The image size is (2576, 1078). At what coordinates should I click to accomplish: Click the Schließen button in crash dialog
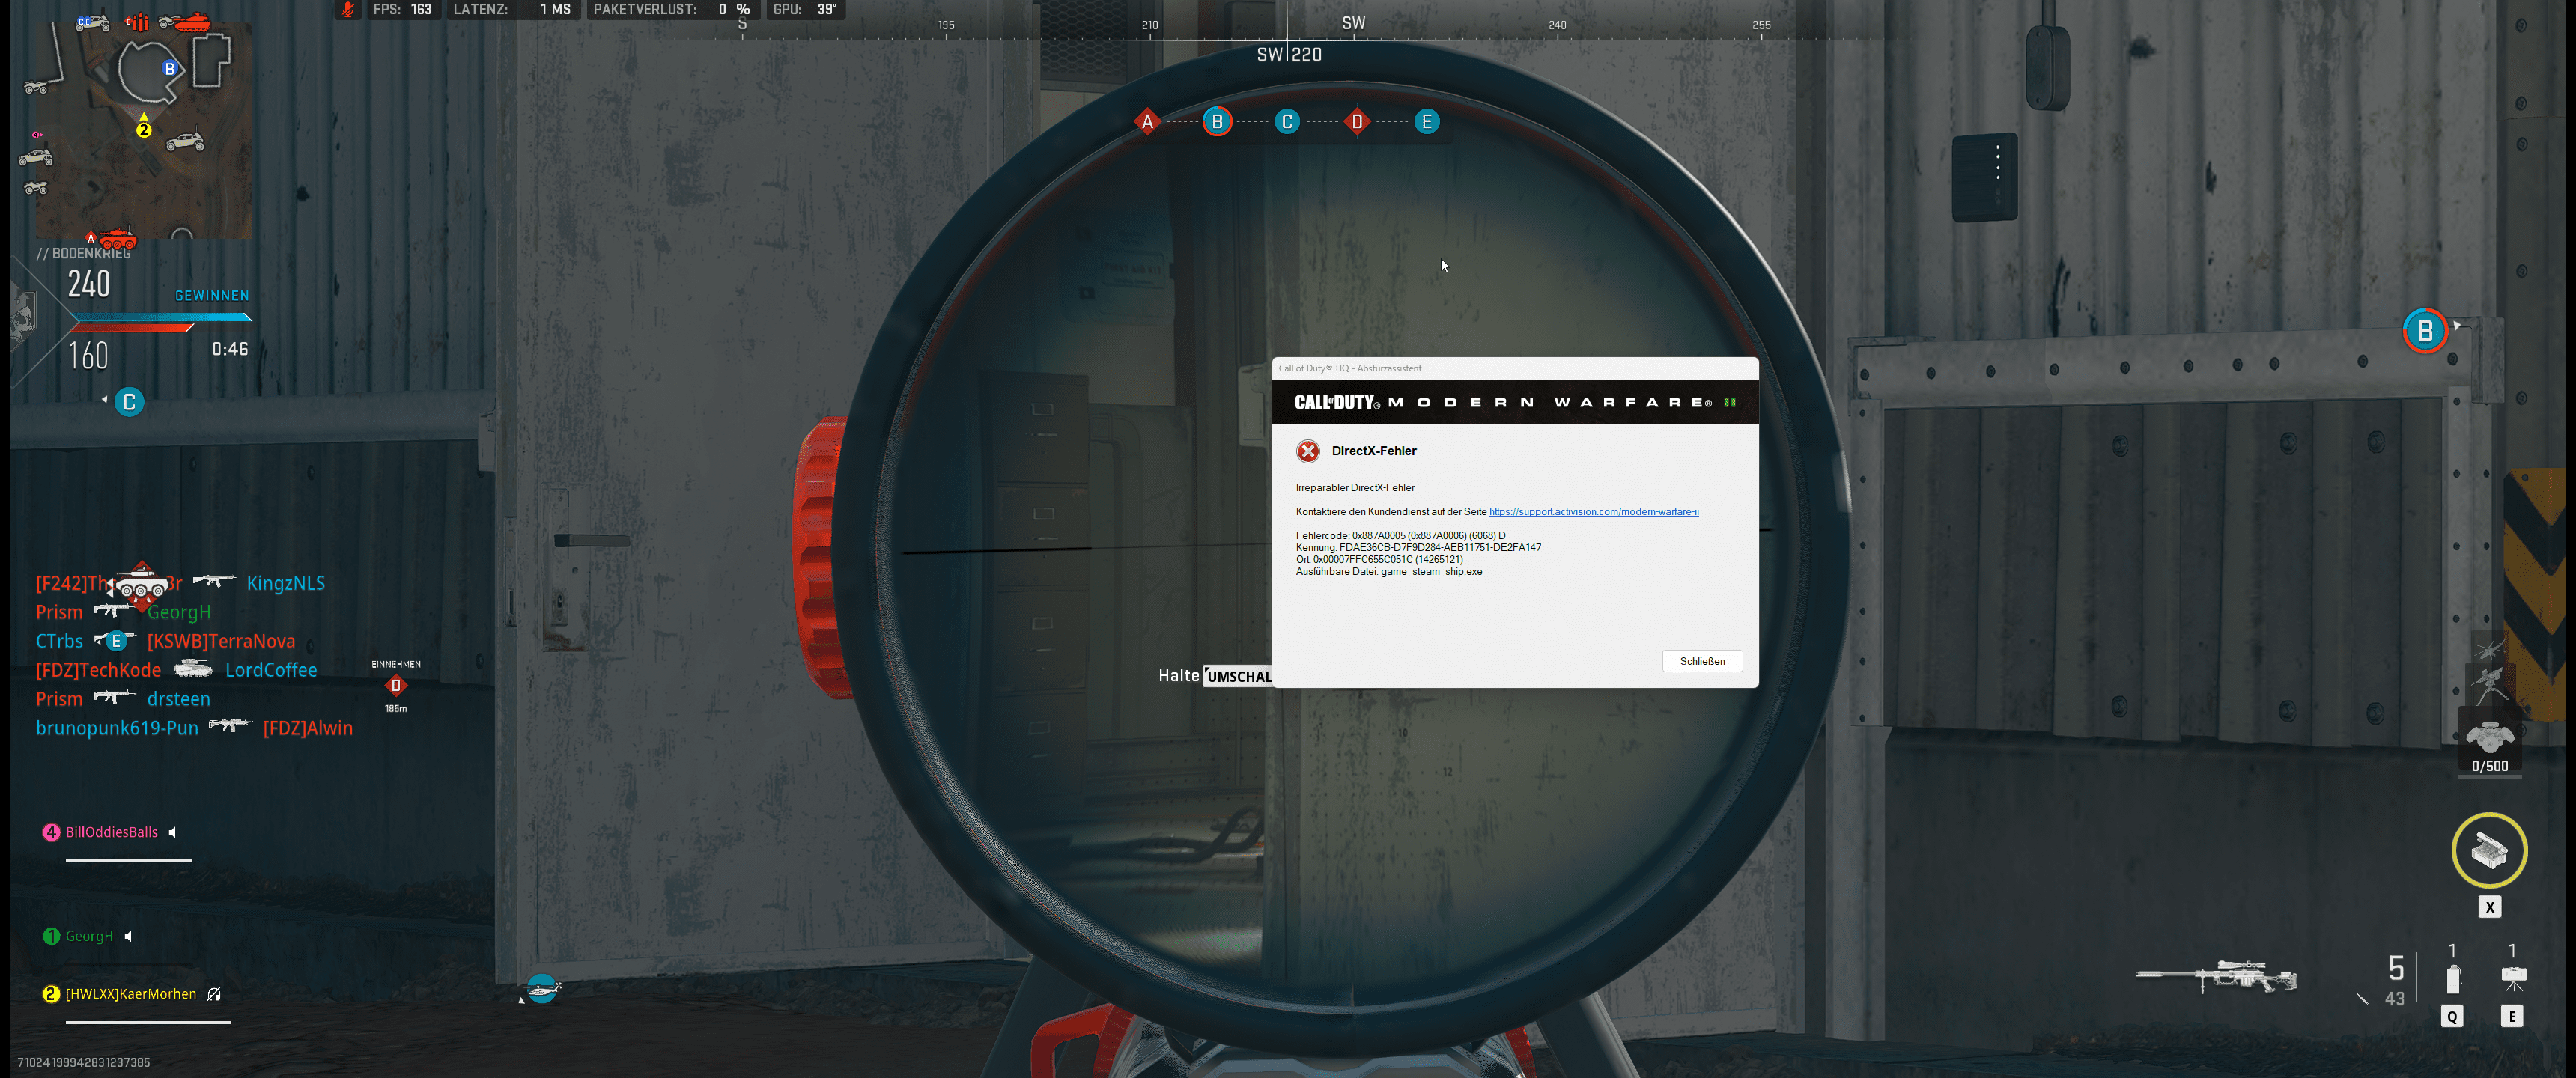point(1702,661)
